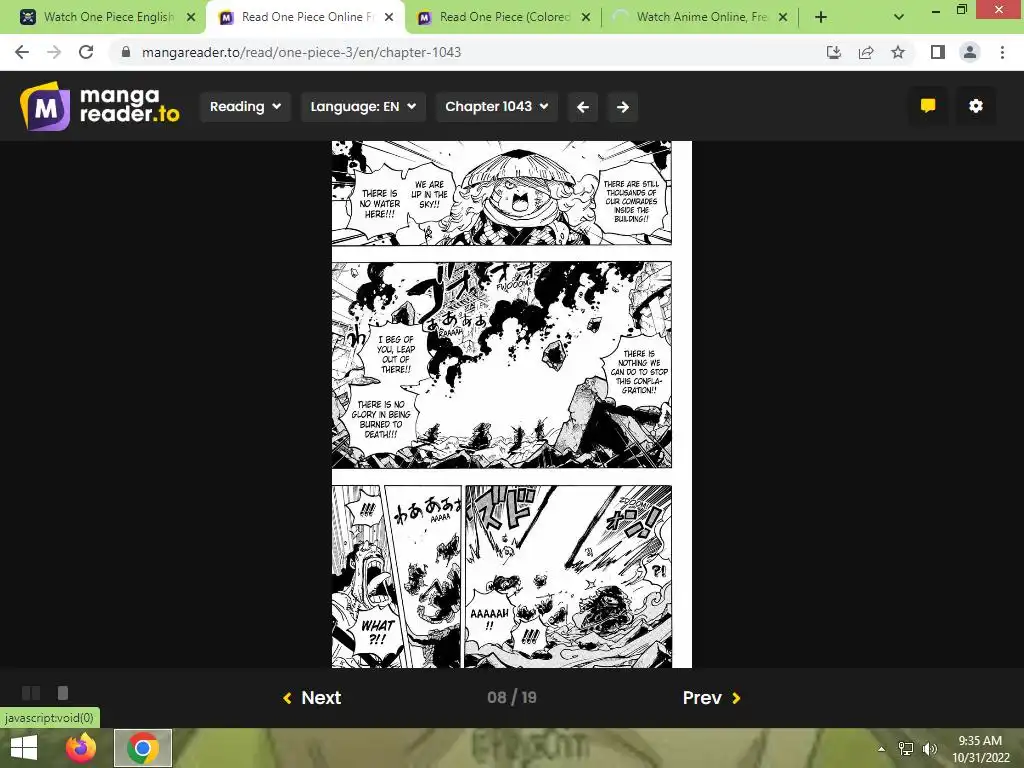This screenshot has width=1024, height=768.
Task: Open the Chrome profile avatar
Action: pos(970,52)
